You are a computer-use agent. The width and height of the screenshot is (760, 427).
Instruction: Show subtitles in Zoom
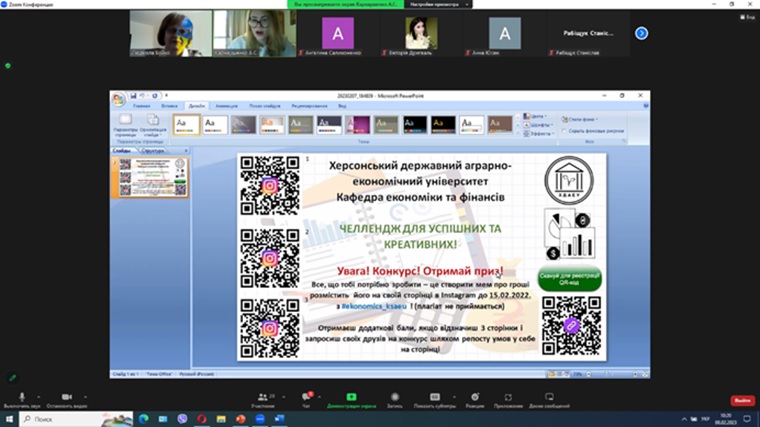tap(435, 400)
